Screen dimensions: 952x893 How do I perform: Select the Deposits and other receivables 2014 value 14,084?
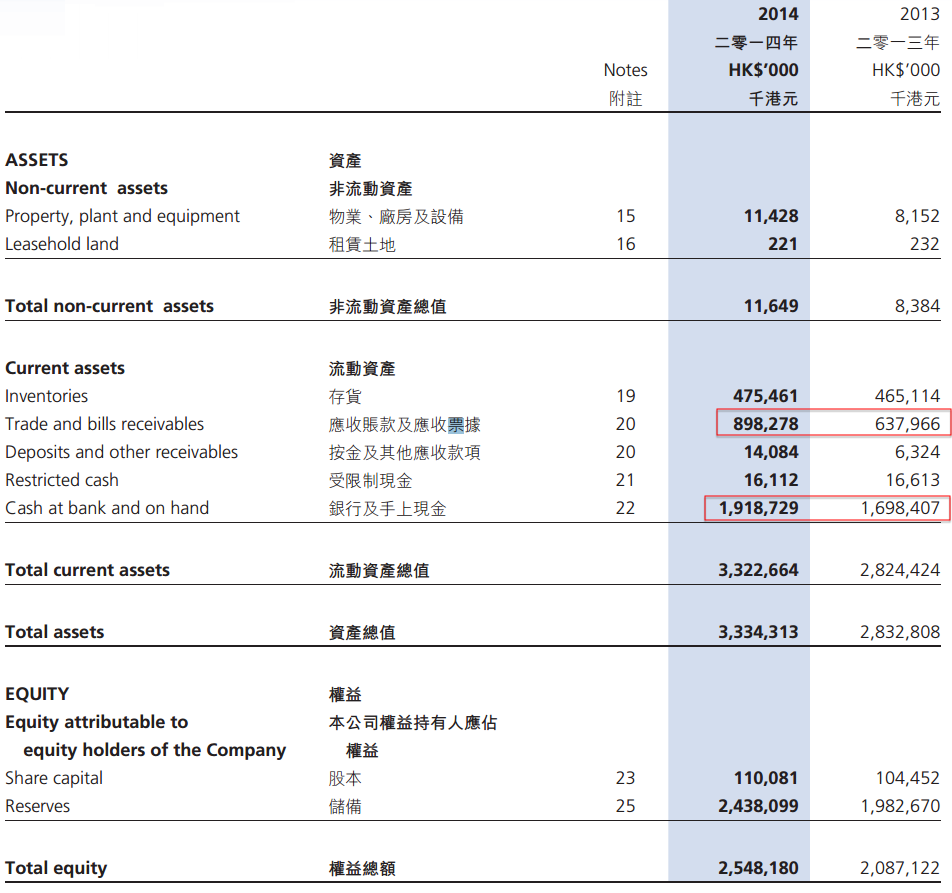[771, 452]
